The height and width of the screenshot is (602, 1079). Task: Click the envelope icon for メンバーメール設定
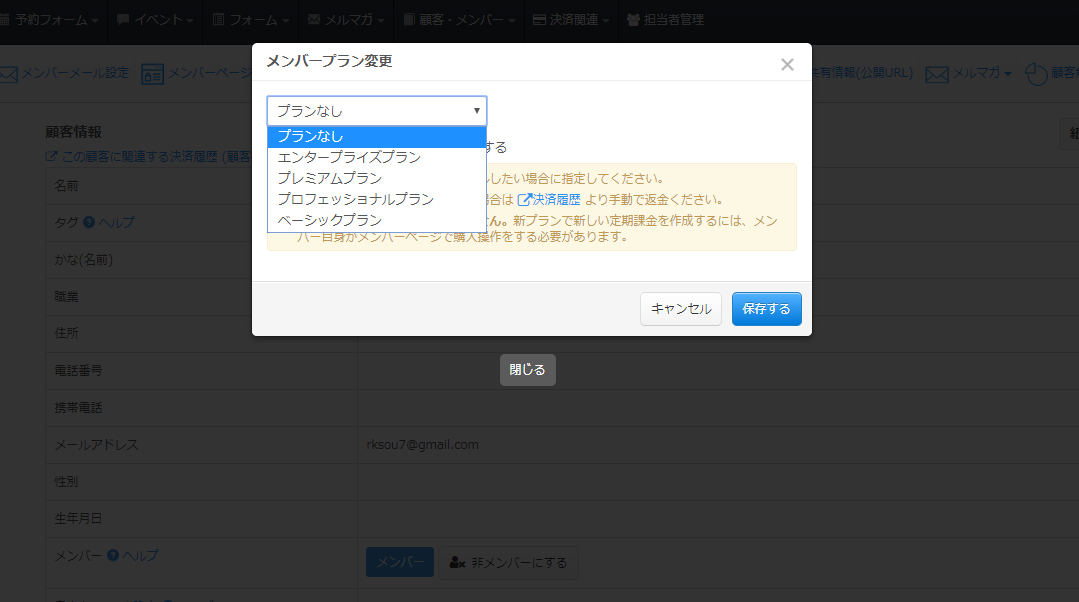[8, 74]
